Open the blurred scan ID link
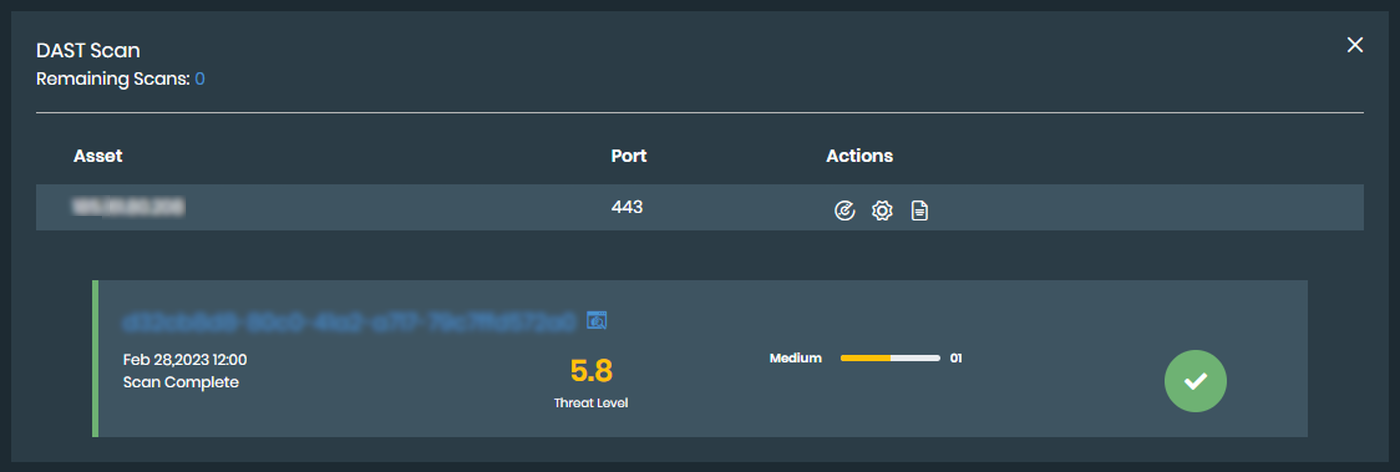 click(x=349, y=322)
